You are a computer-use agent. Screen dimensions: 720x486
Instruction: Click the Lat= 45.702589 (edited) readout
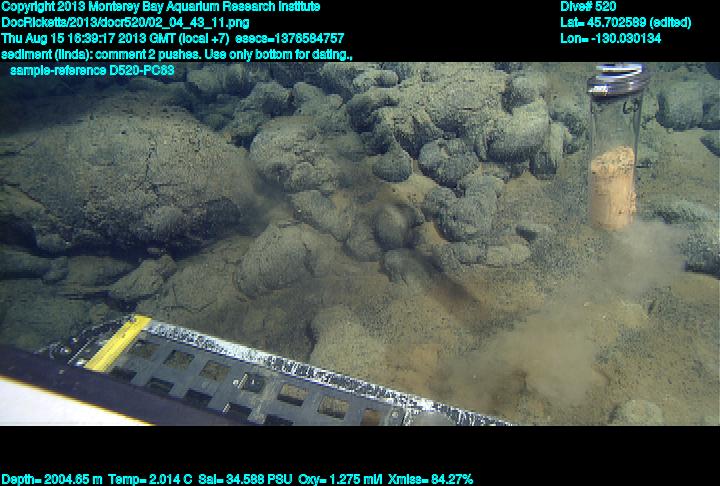click(625, 23)
